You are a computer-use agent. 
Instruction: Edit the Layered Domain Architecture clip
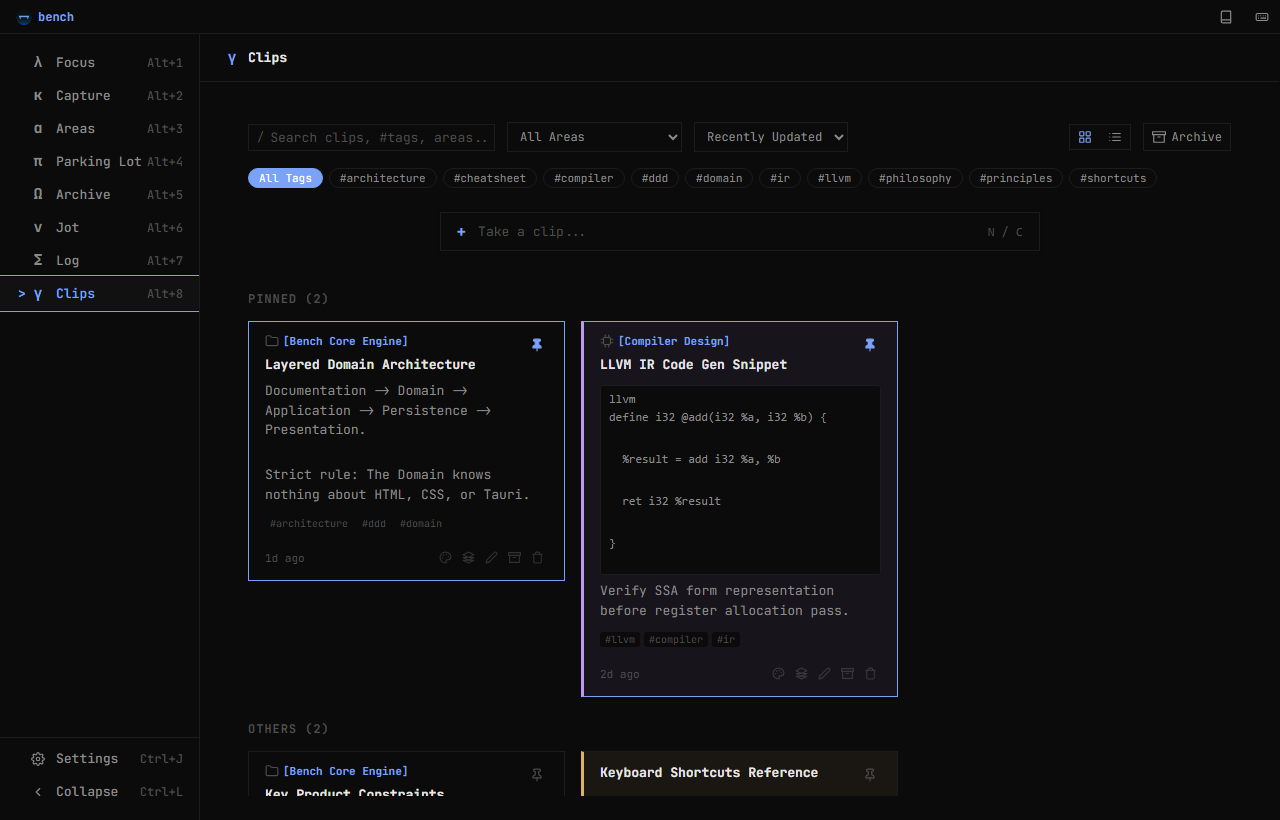point(491,558)
